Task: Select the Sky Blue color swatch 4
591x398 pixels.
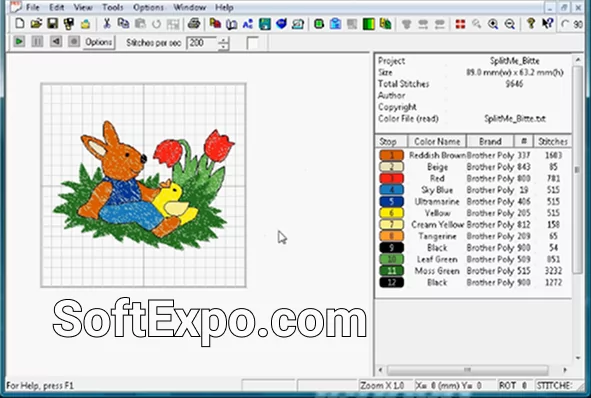Action: pyautogui.click(x=392, y=190)
